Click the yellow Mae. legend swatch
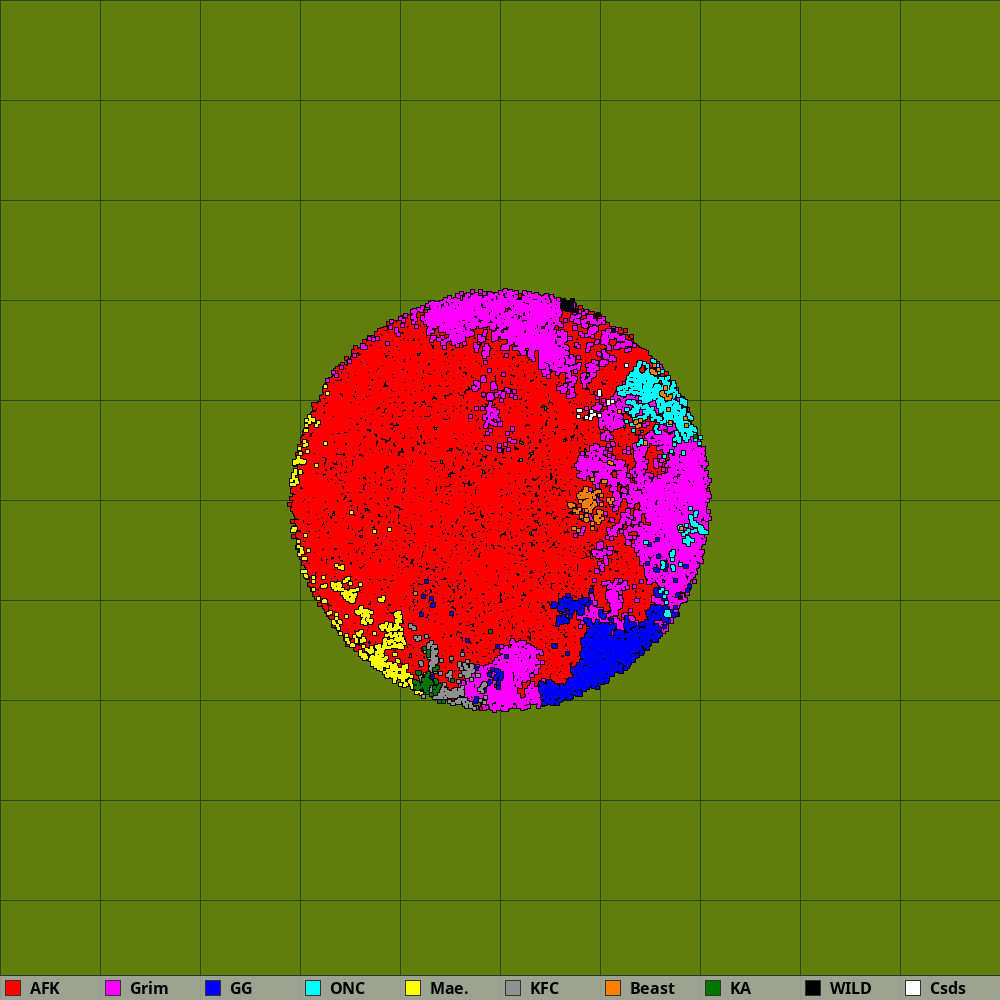1000x1000 pixels. [x=413, y=988]
